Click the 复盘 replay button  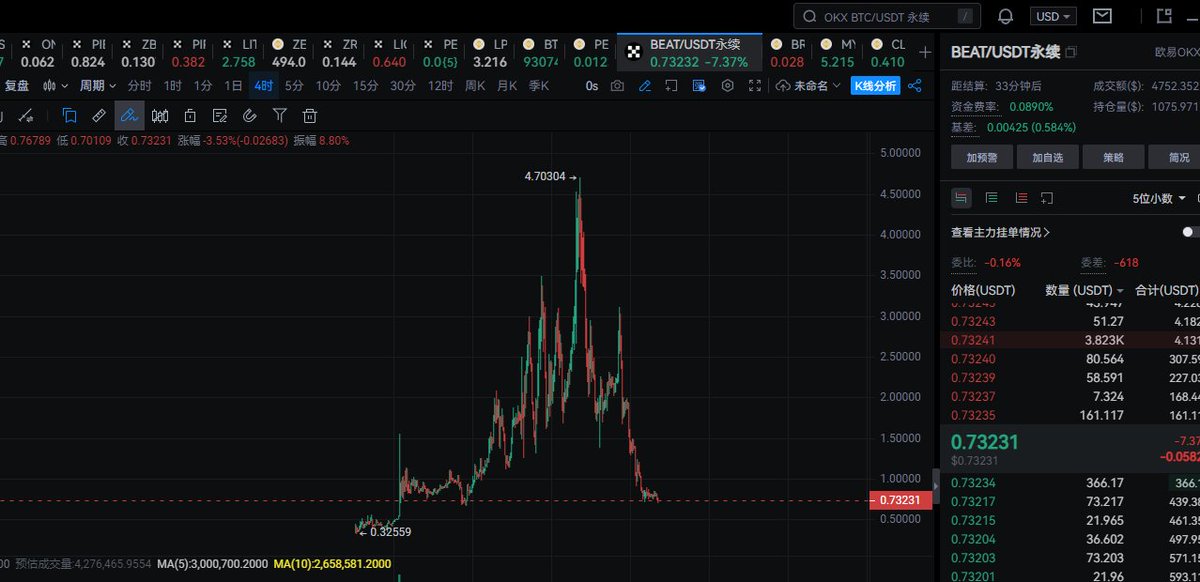pyautogui.click(x=17, y=86)
